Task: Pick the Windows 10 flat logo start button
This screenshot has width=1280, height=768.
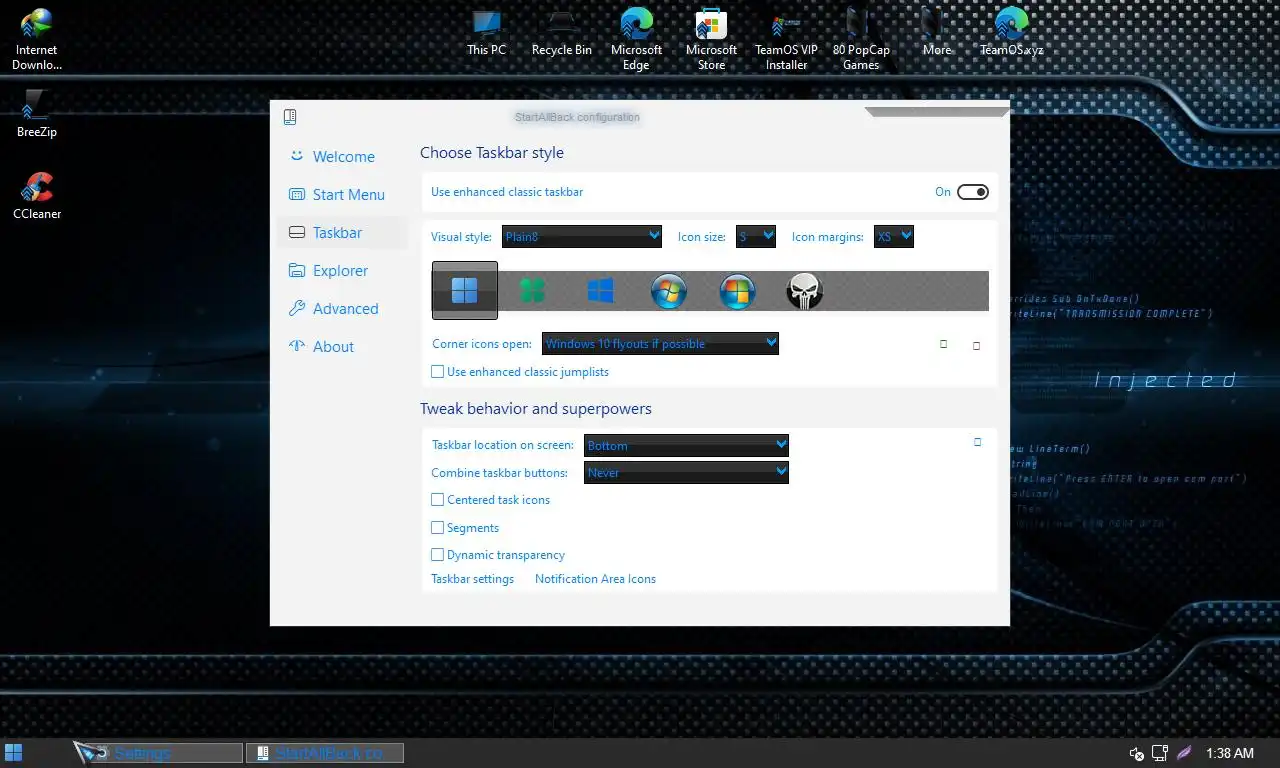Action: tap(600, 291)
